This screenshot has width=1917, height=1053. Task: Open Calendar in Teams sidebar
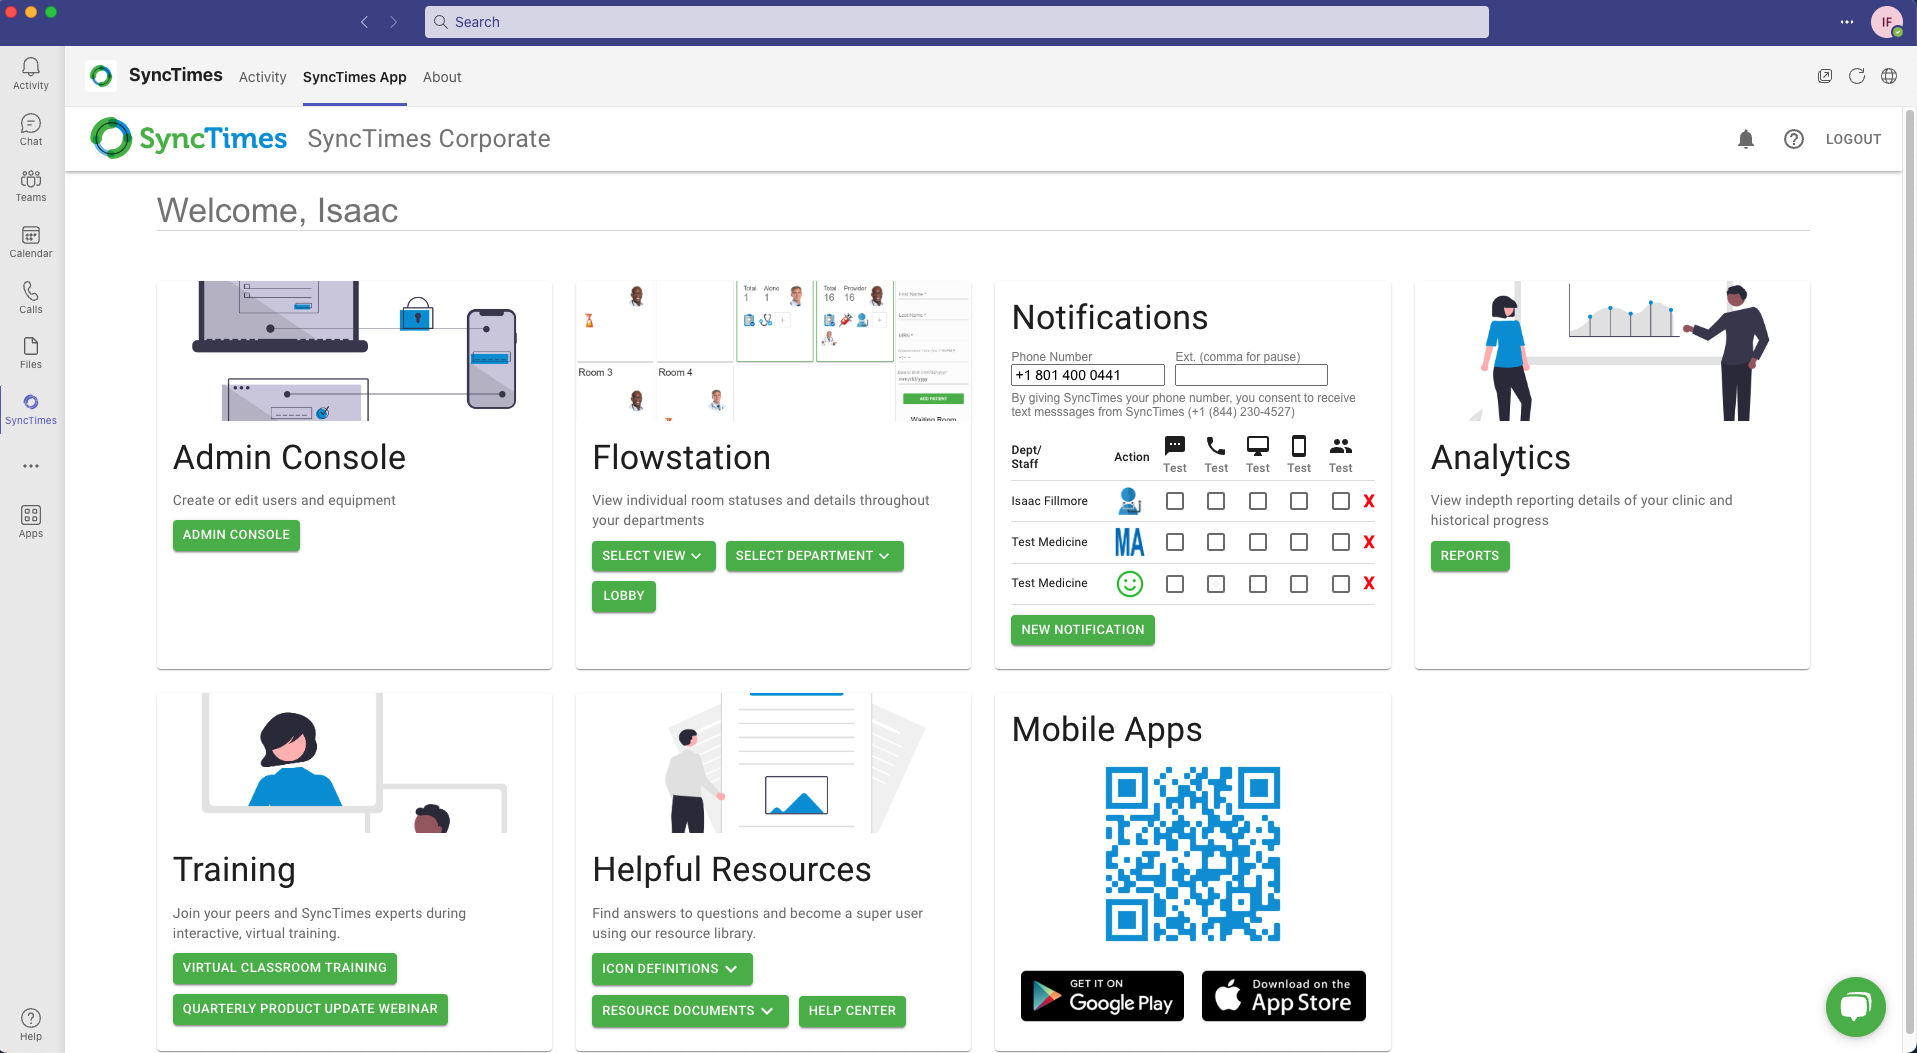(31, 241)
